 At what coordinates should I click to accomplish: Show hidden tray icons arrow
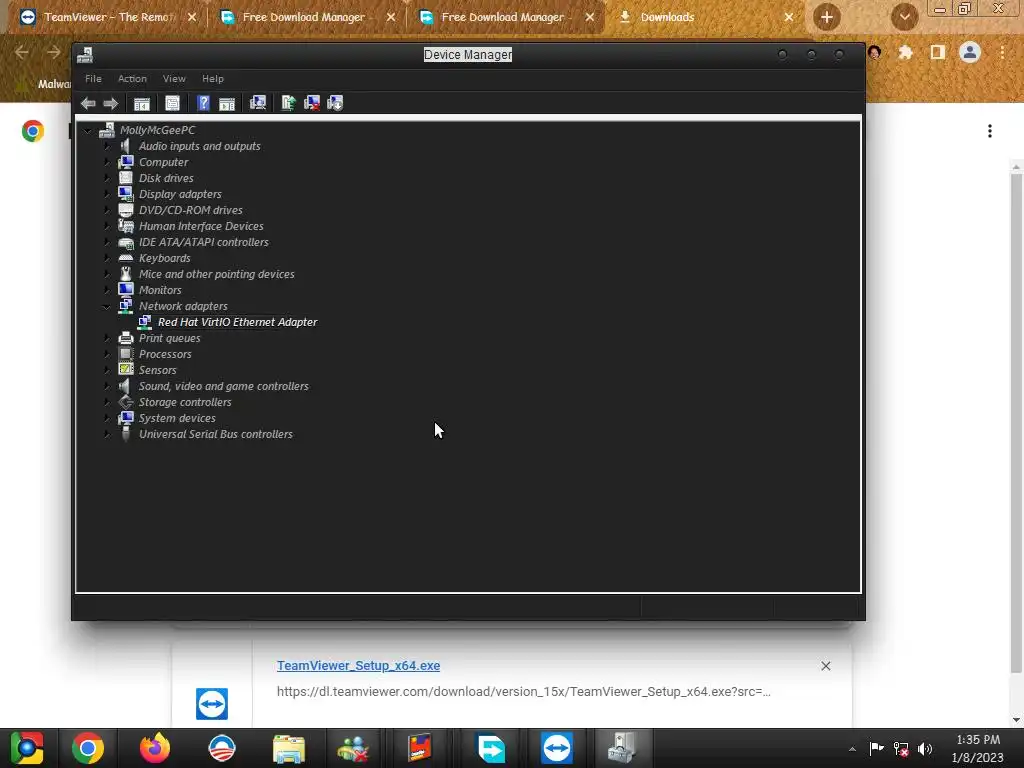pyautogui.click(x=852, y=749)
